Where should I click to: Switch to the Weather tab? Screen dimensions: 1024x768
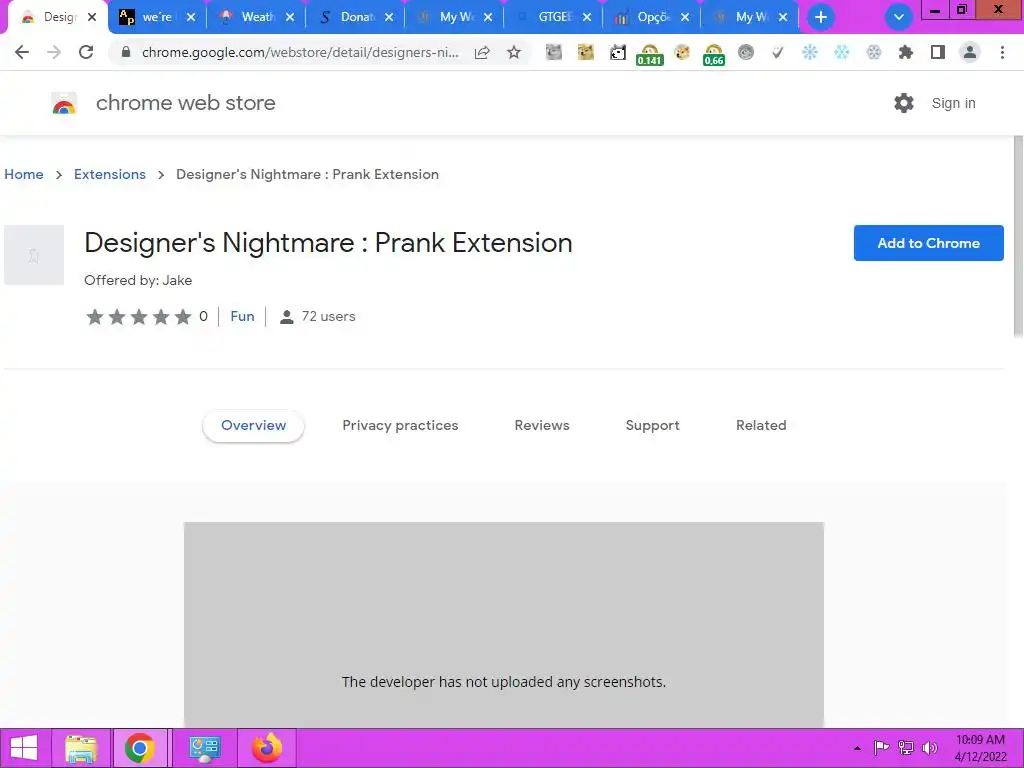[x=258, y=17]
